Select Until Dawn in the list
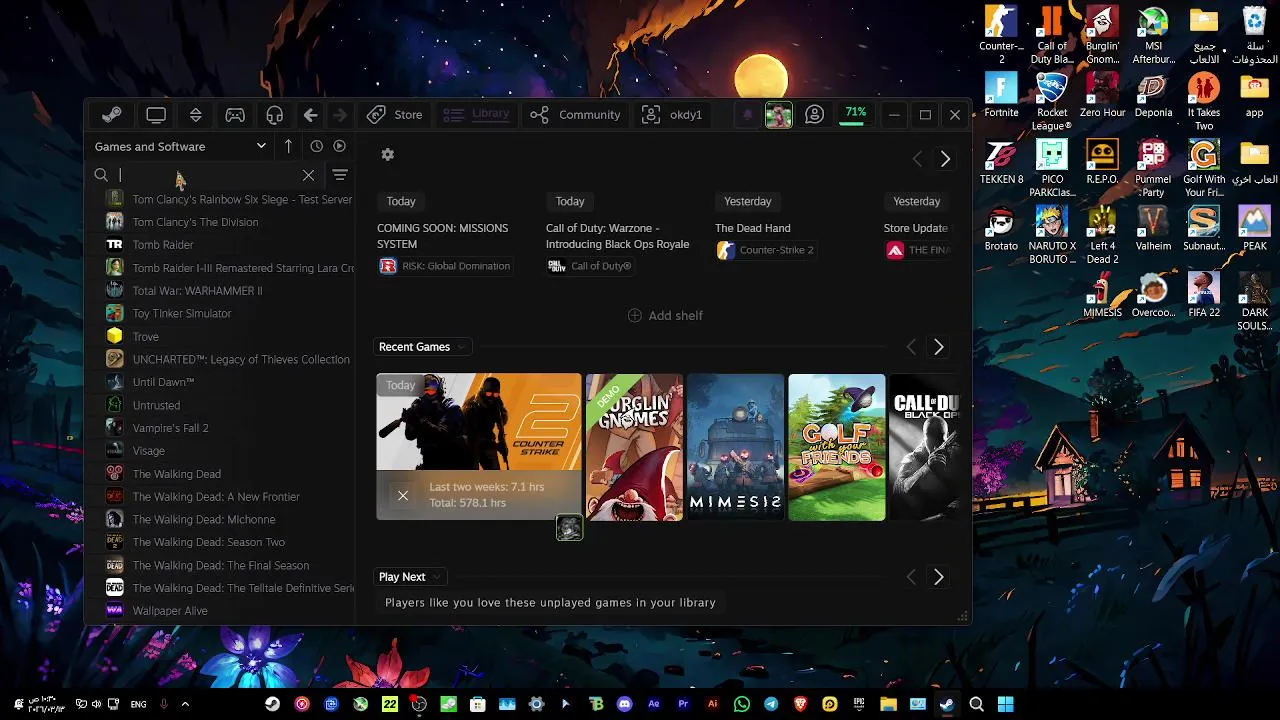Viewport: 1280px width, 720px height. [163, 382]
